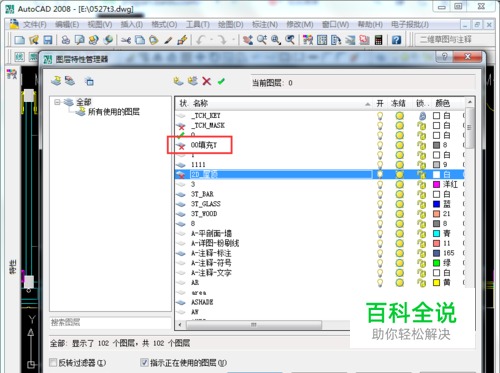500x373 pixels.
Task: Open the Undo history dropdown arrow
Action: [211, 40]
